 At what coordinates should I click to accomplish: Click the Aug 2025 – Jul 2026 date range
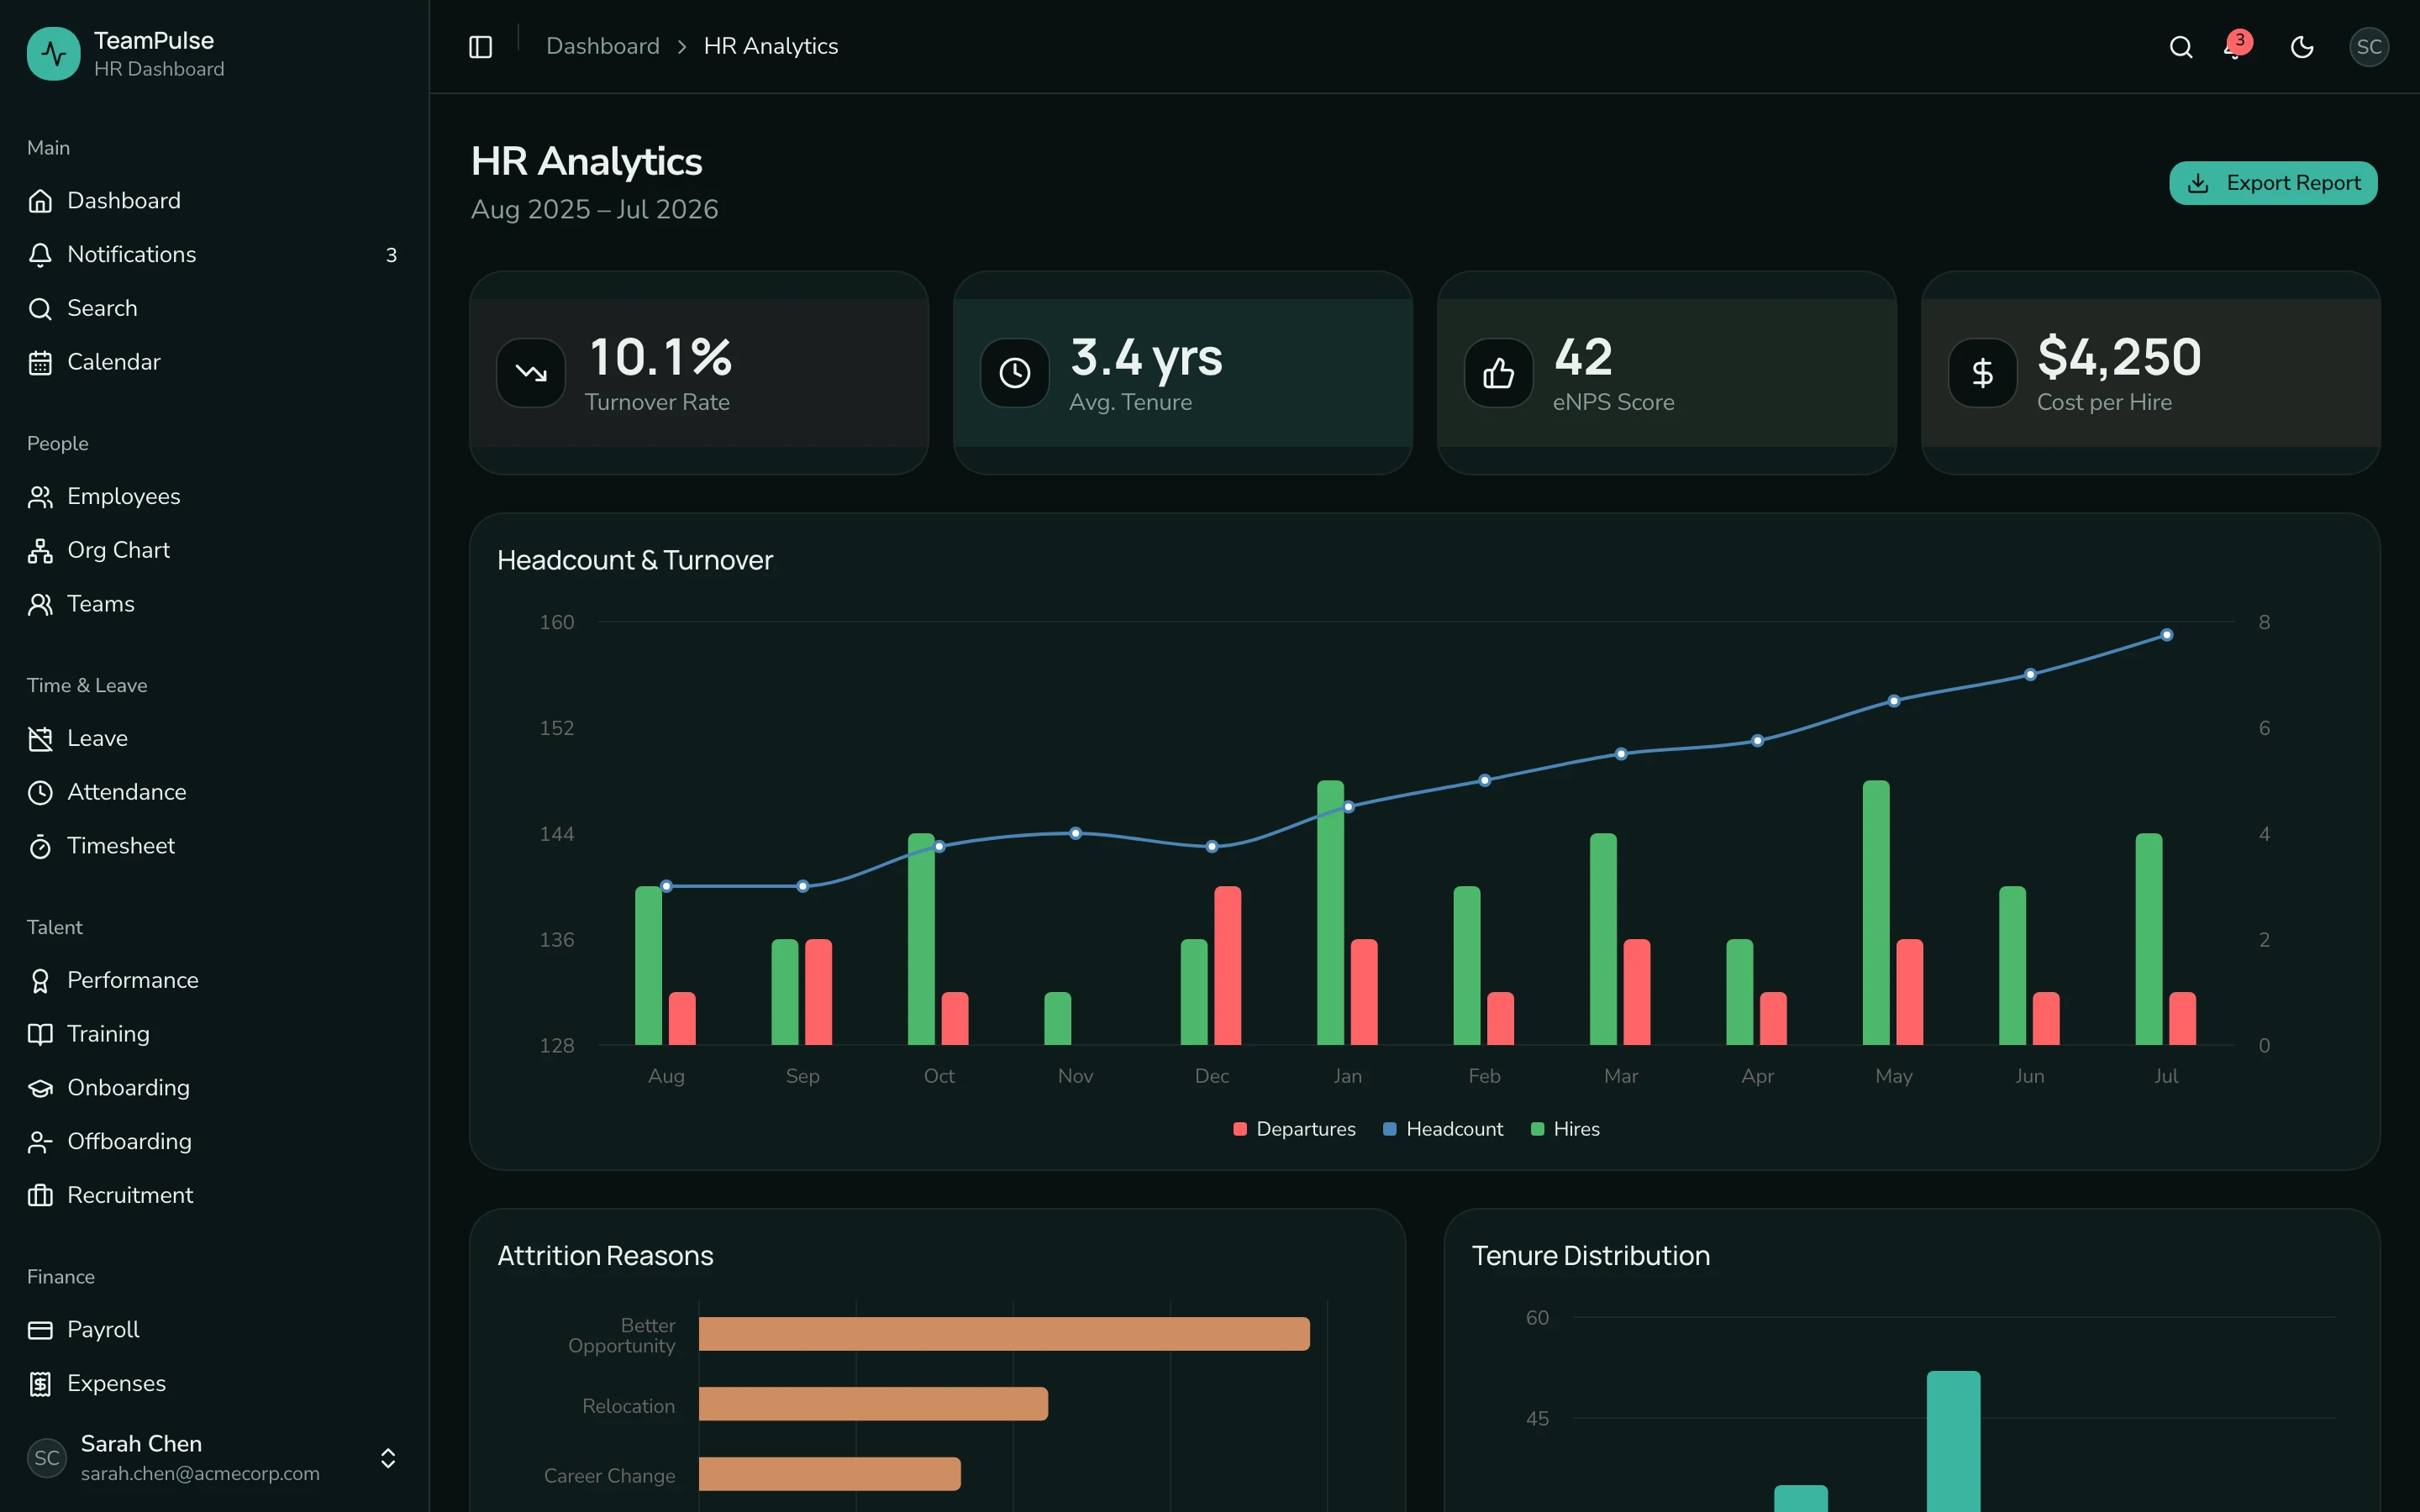tap(594, 209)
